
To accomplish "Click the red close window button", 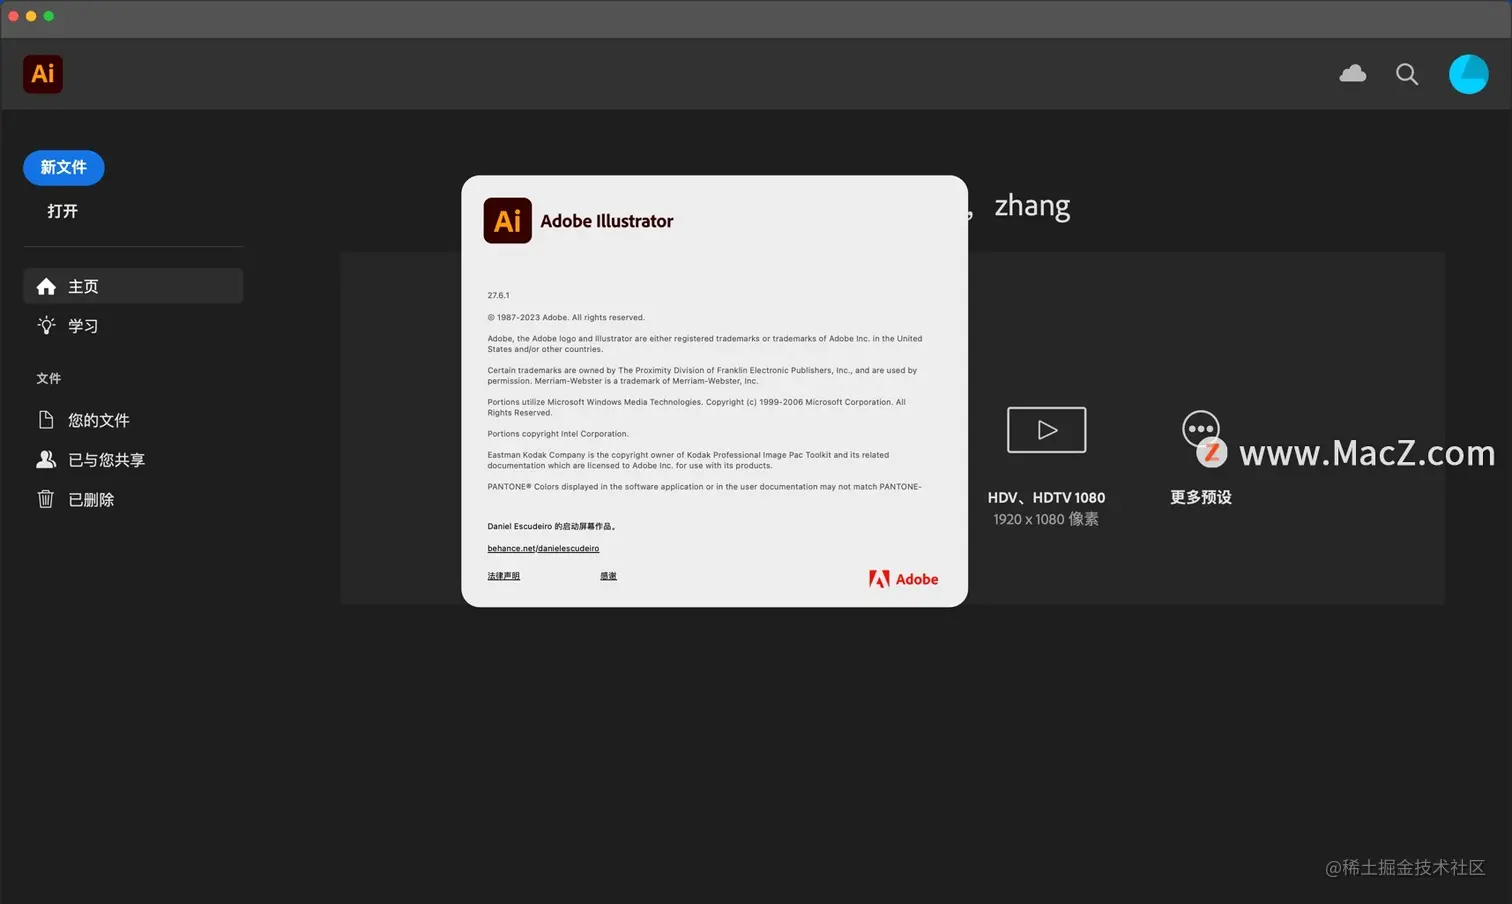I will pyautogui.click(x=14, y=16).
